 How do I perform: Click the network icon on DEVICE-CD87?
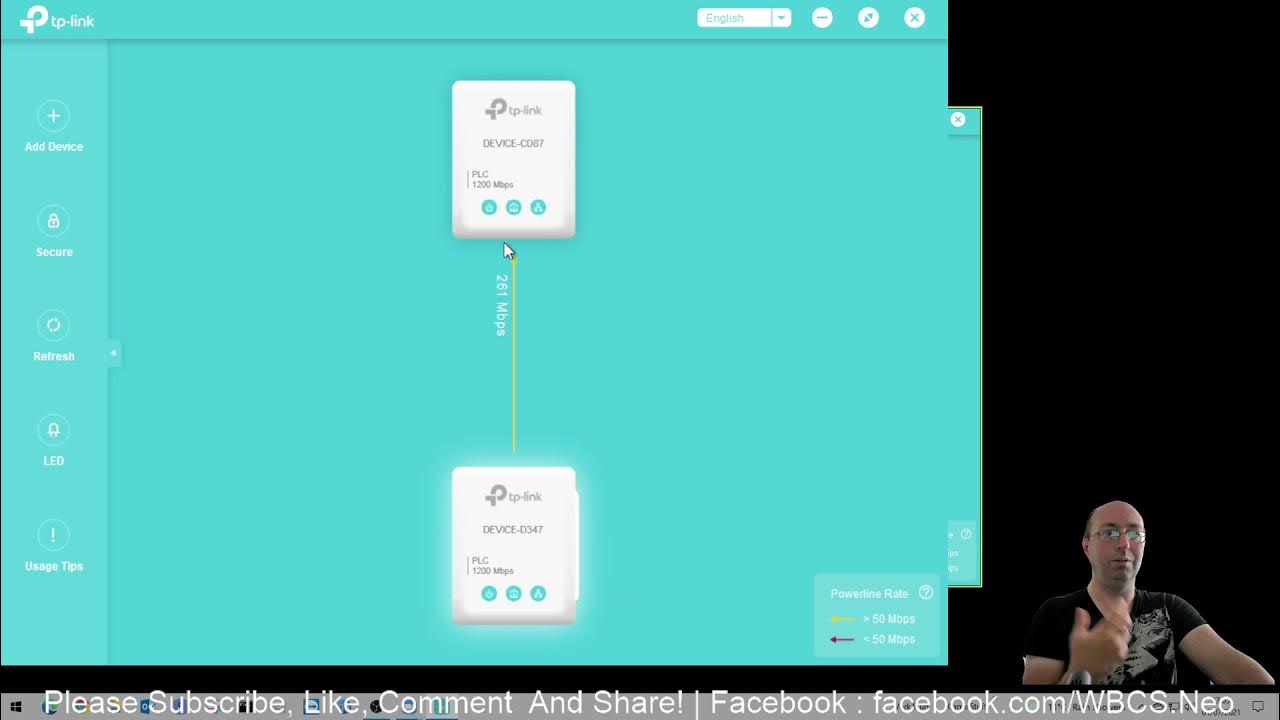tap(538, 207)
